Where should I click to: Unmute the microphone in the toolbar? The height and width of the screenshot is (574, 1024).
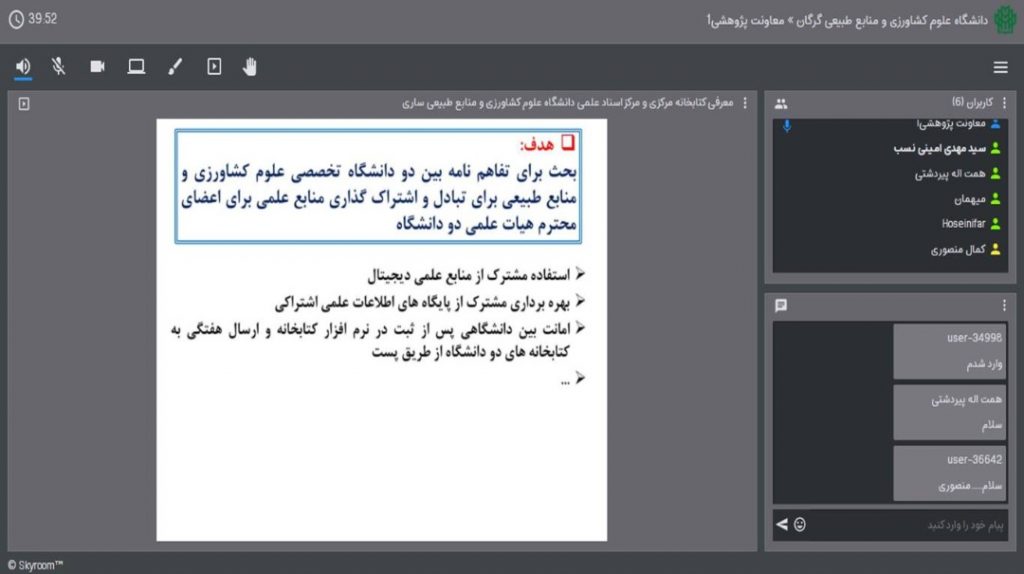(x=59, y=67)
